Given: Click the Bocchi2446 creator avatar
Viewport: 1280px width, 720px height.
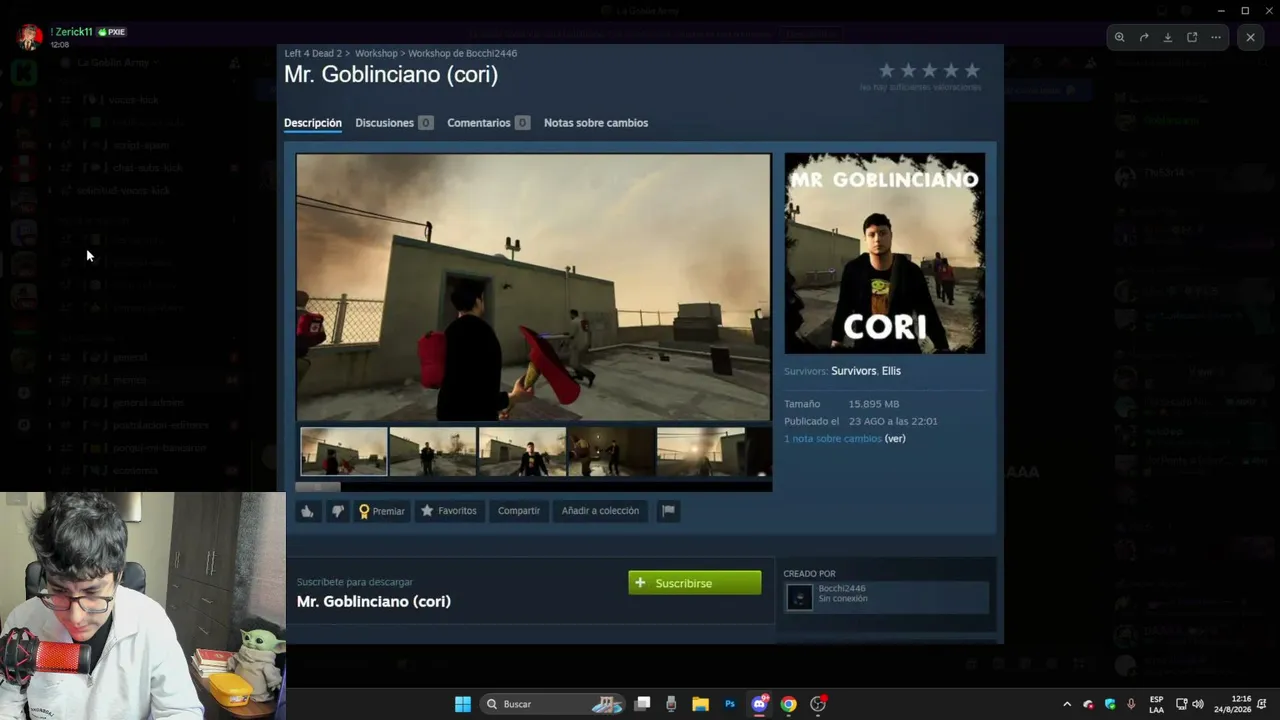Looking at the screenshot, I should click(800, 597).
